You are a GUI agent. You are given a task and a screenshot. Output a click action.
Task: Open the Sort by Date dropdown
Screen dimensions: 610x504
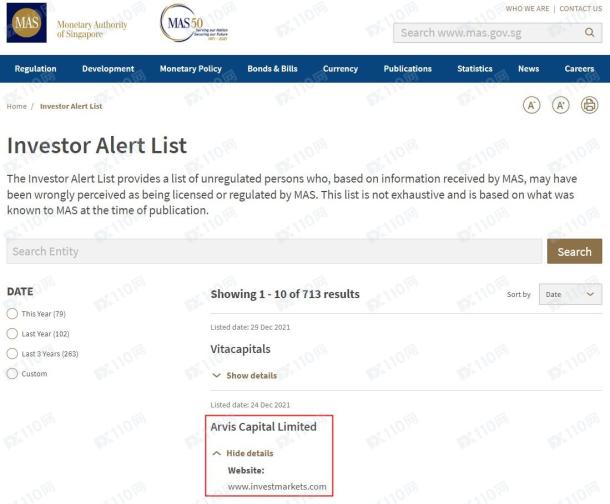[570, 294]
